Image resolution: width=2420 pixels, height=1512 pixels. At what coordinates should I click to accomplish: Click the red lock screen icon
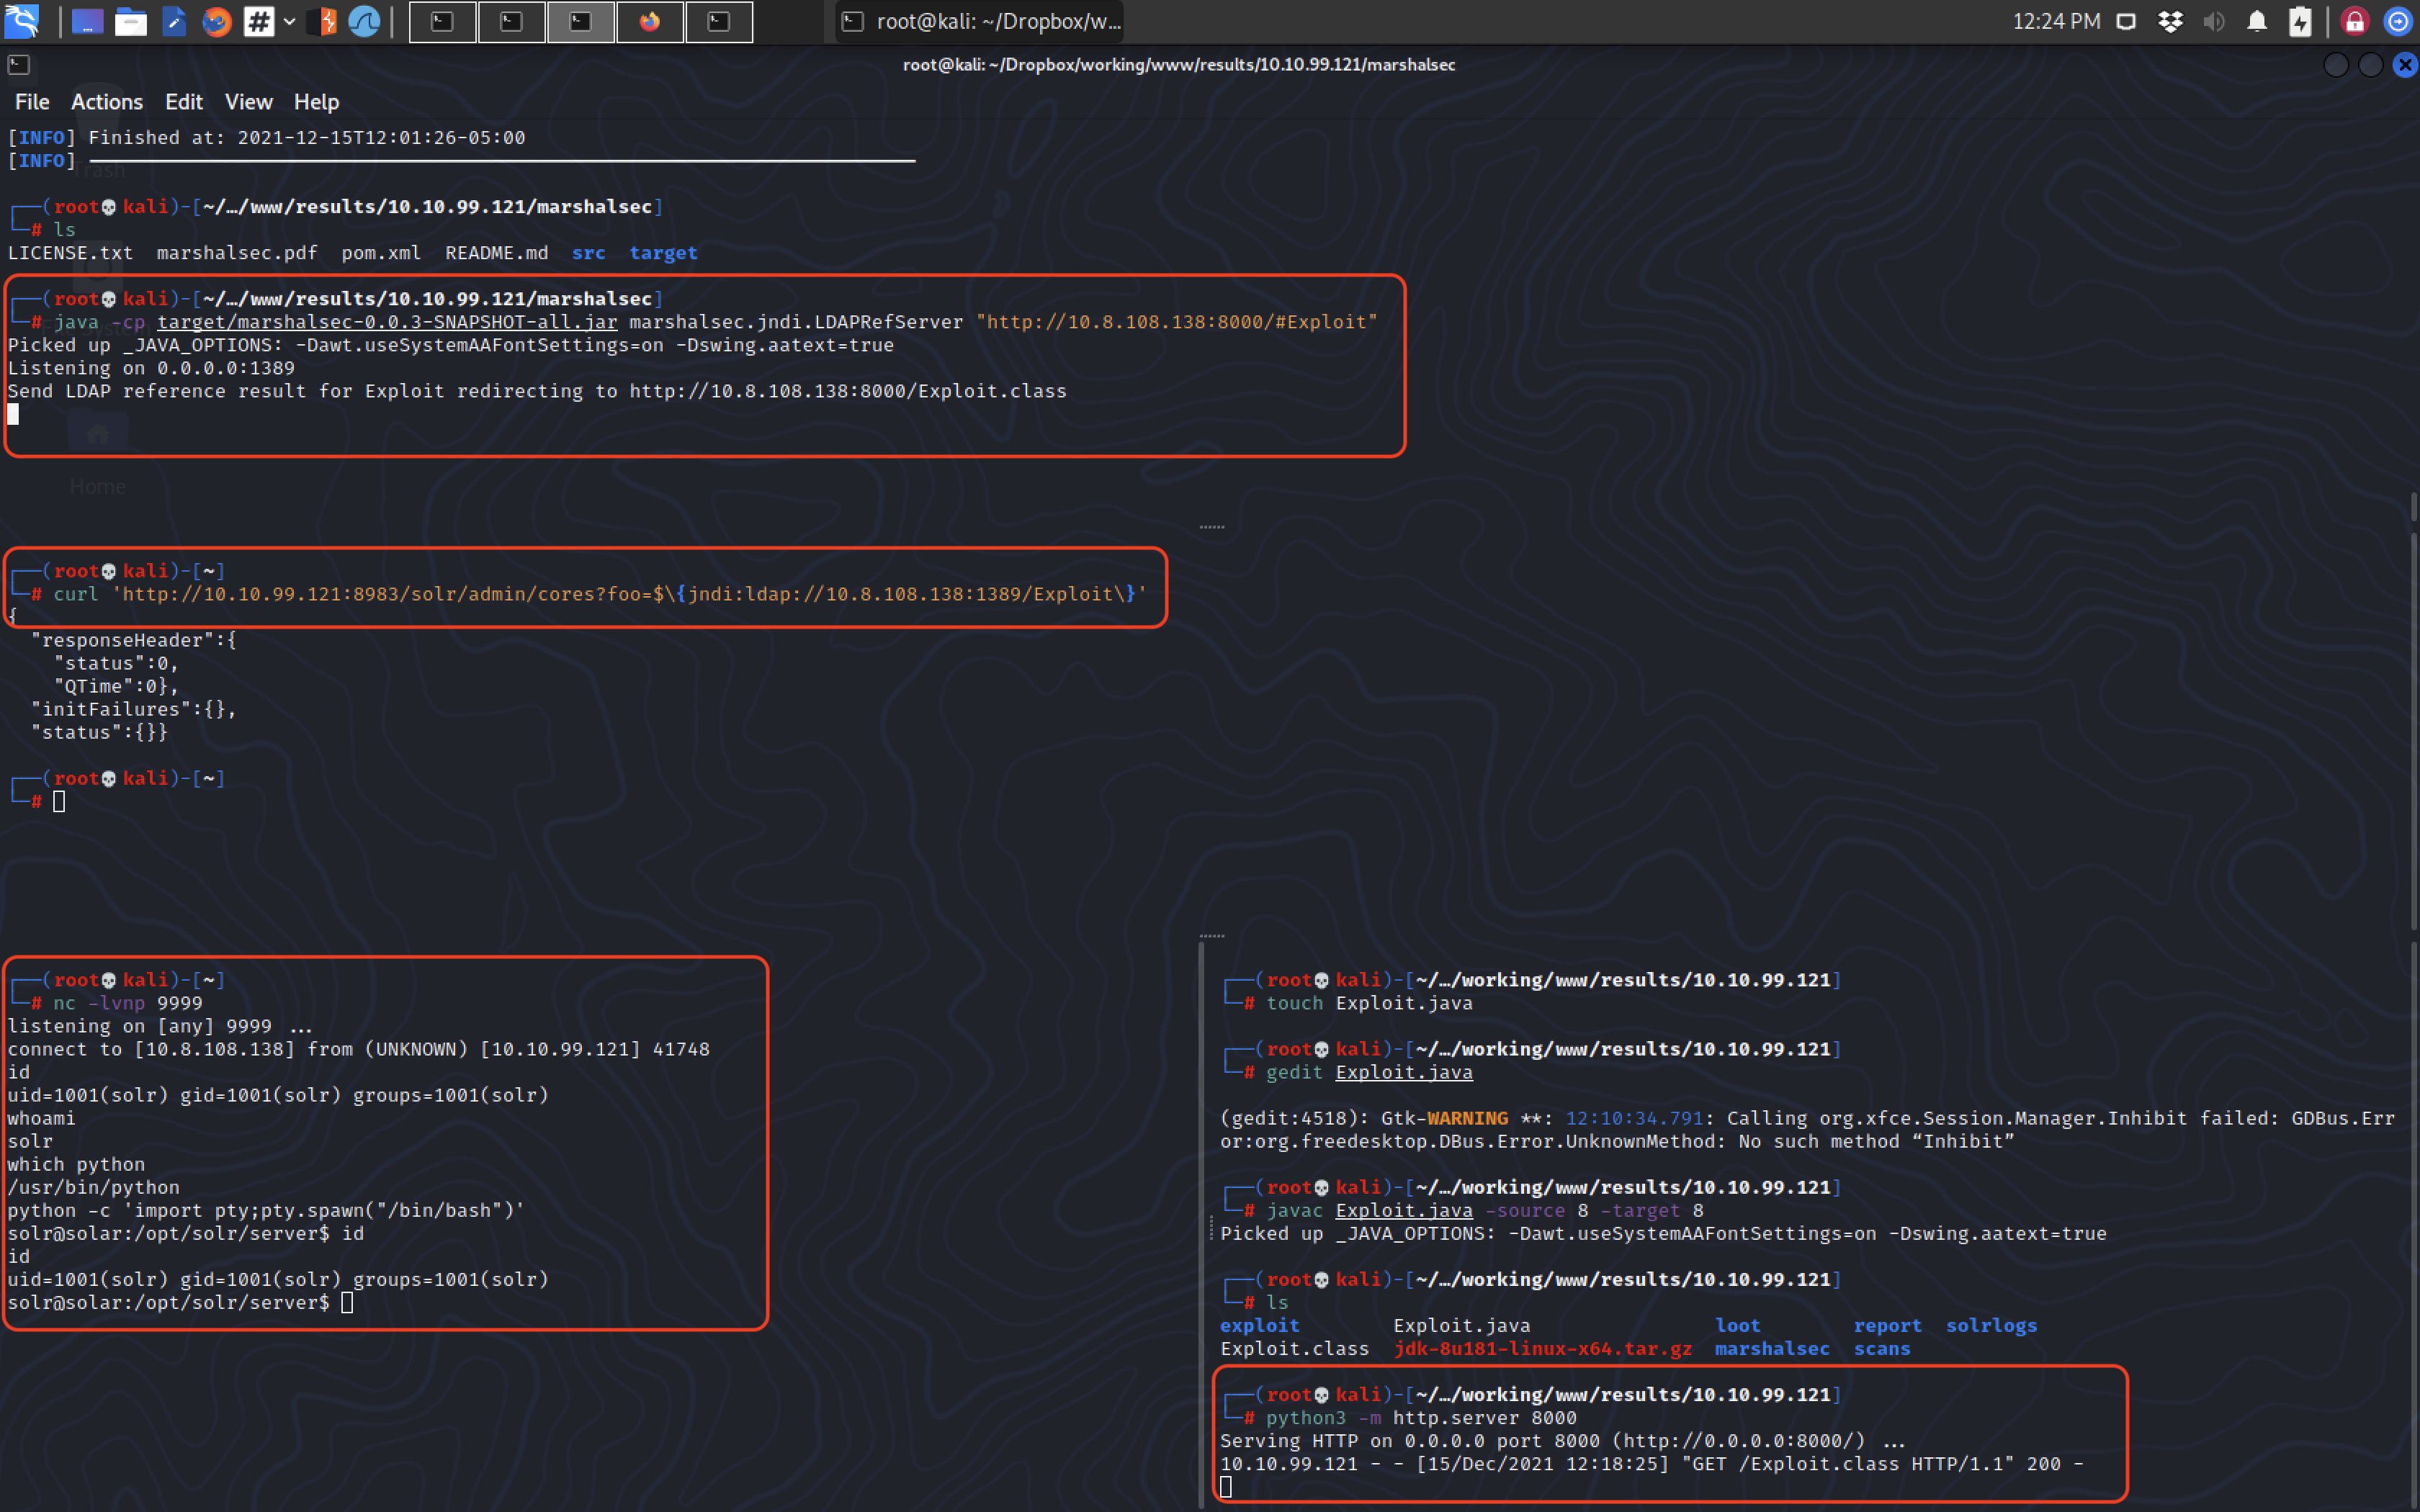tap(2355, 21)
